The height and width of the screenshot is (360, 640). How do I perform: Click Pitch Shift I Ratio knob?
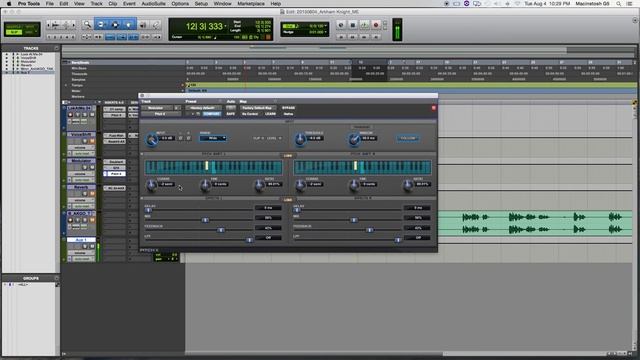tap(259, 185)
